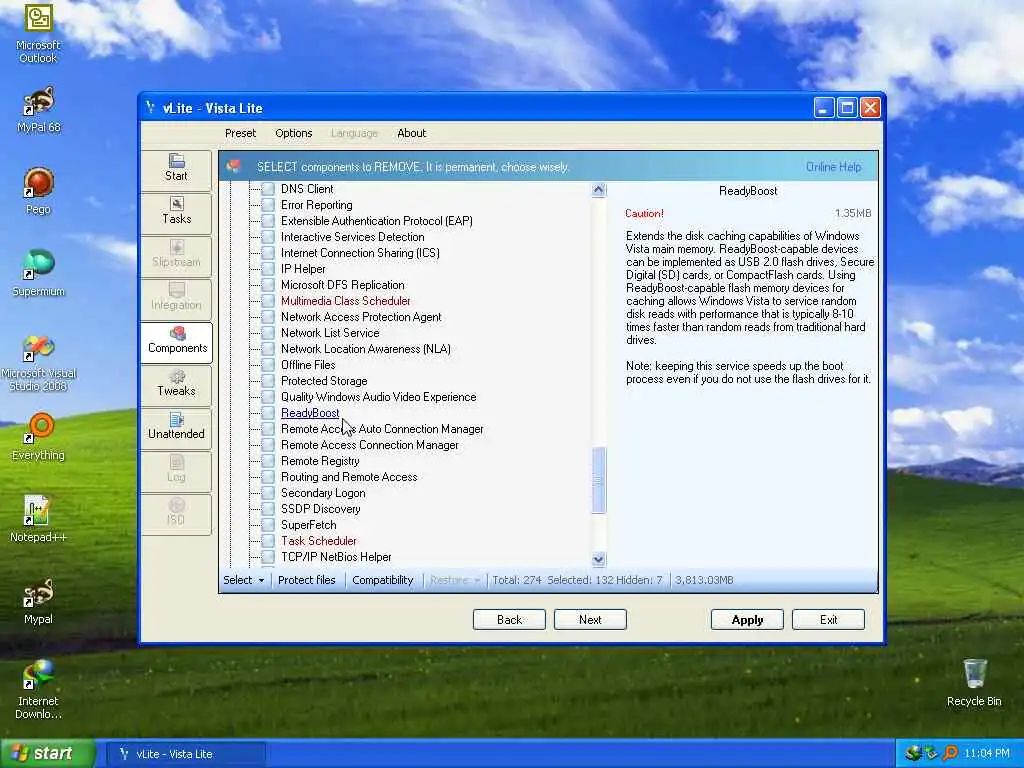The width and height of the screenshot is (1024, 768).
Task: Click the Back button
Action: (509, 620)
